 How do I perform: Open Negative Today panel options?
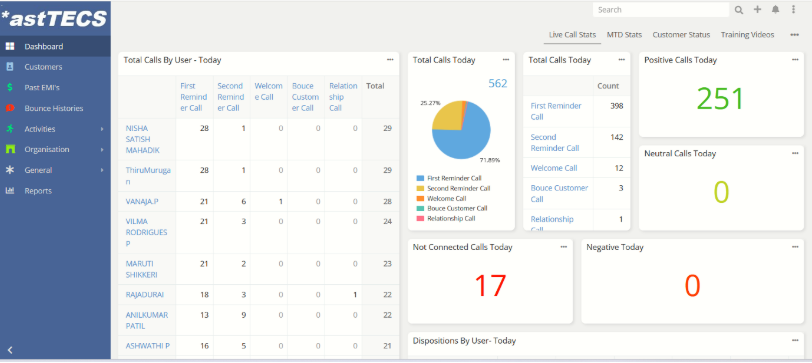[x=795, y=247]
